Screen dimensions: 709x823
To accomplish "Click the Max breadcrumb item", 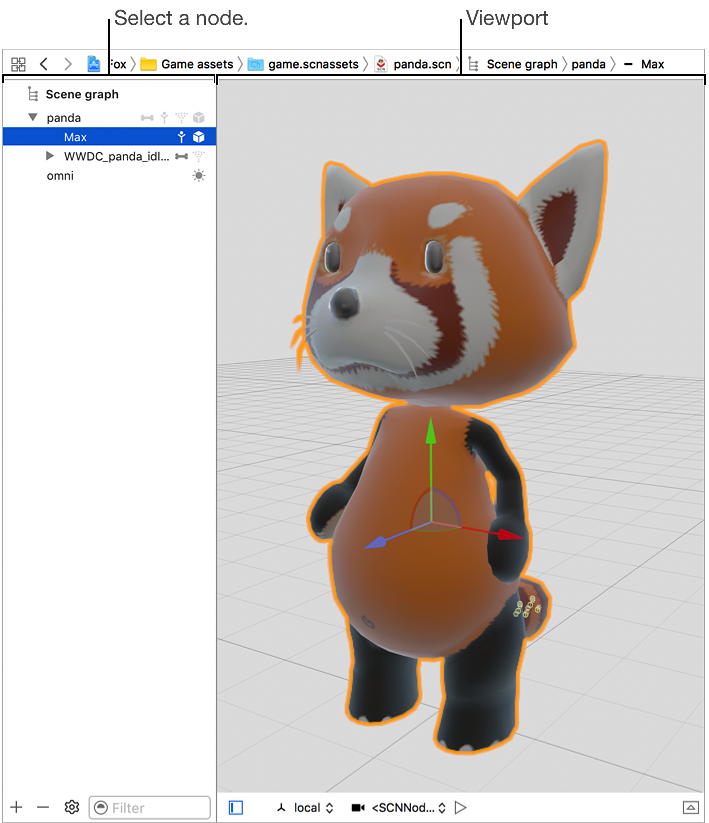I will tap(644, 64).
